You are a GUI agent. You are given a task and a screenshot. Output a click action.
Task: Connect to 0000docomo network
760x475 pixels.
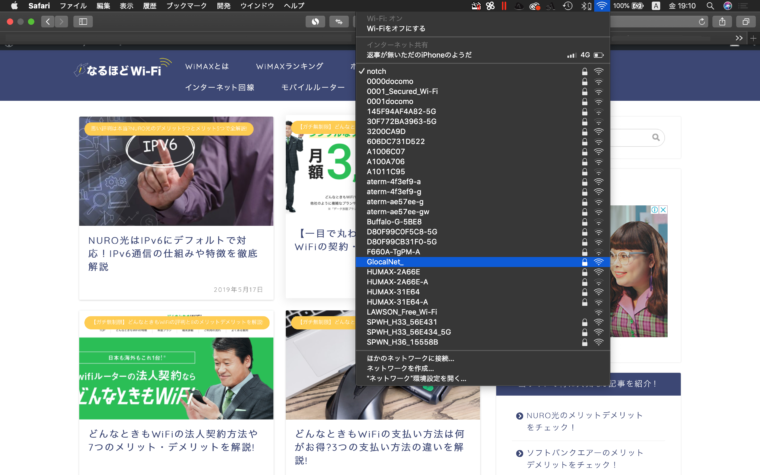click(482, 81)
